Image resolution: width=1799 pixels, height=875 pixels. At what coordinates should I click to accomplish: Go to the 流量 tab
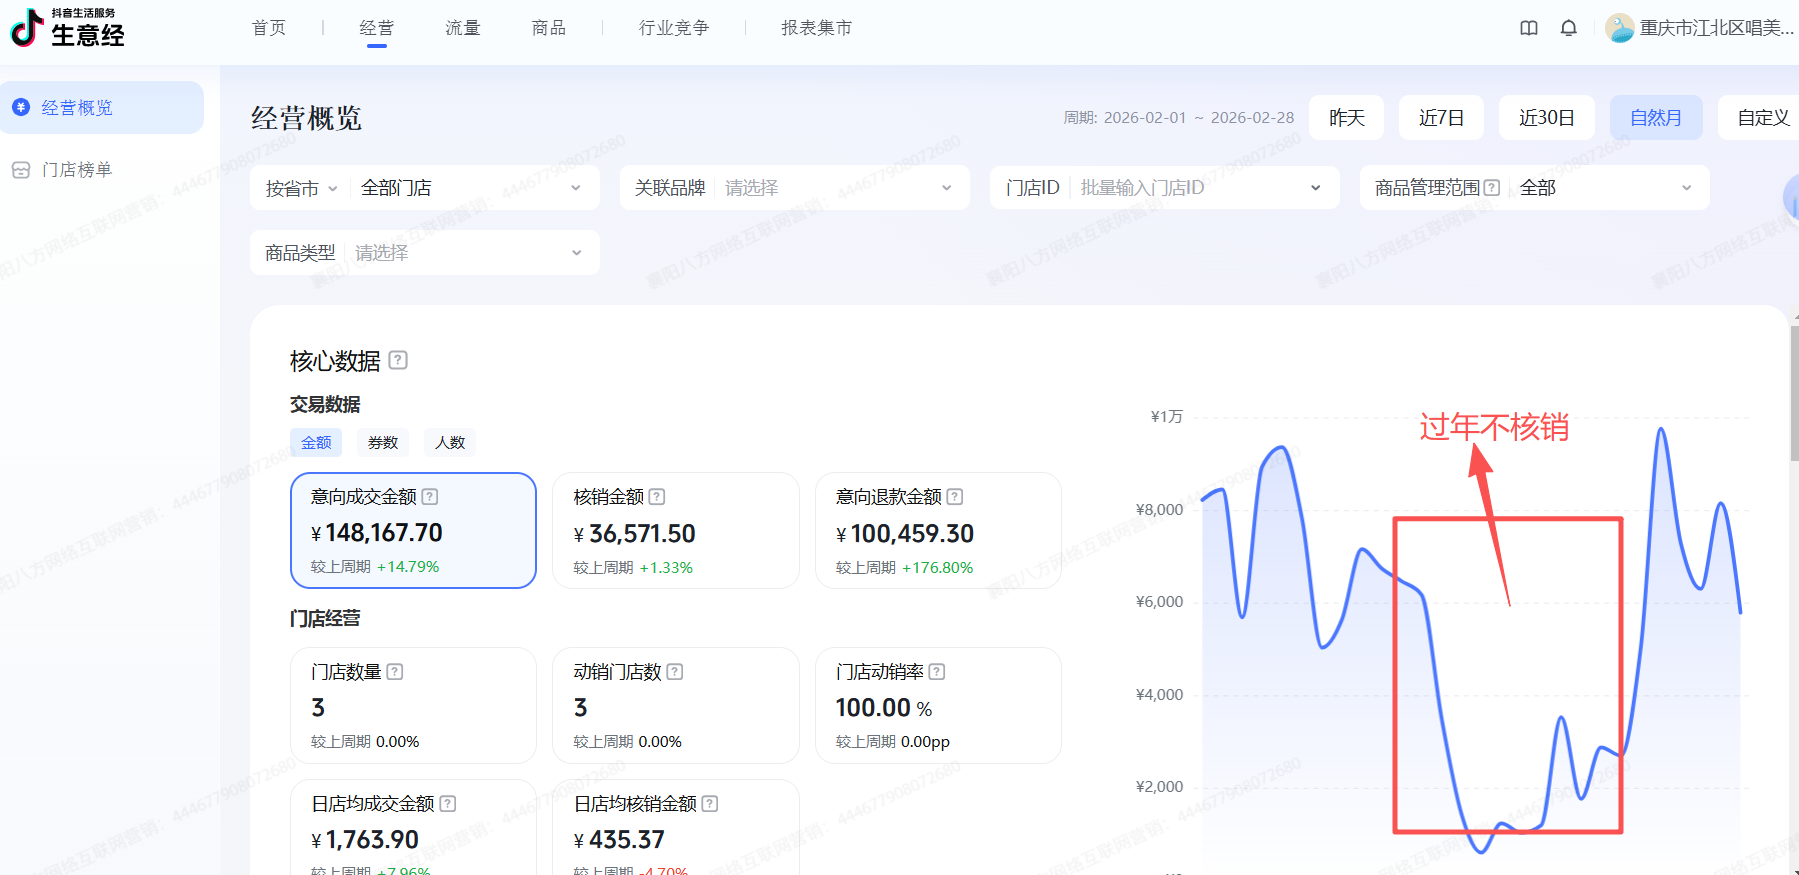(463, 28)
